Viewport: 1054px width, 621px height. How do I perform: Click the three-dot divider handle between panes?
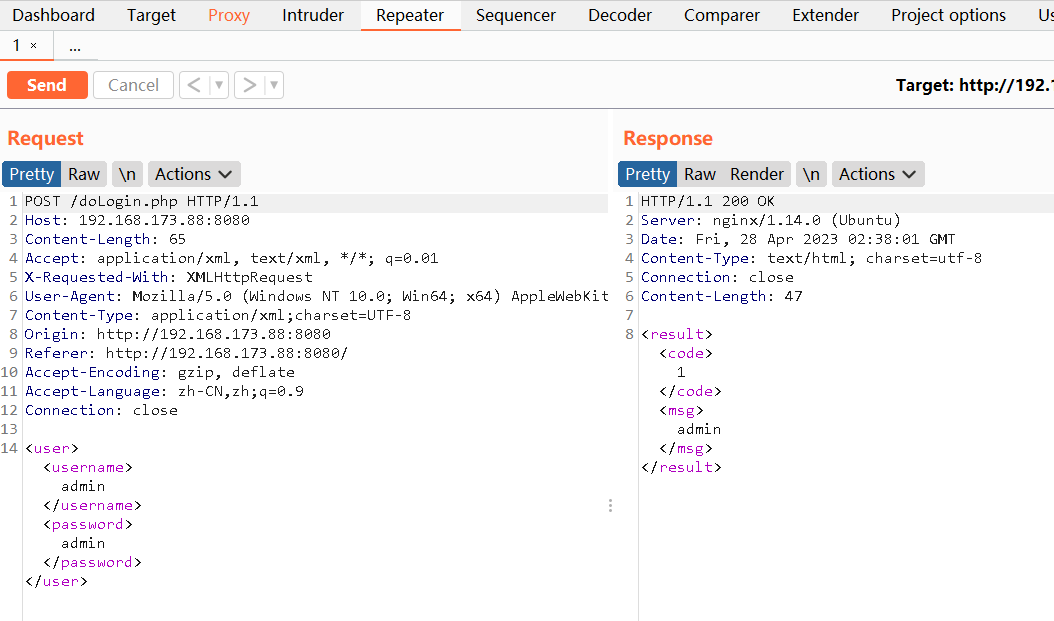[x=610, y=506]
